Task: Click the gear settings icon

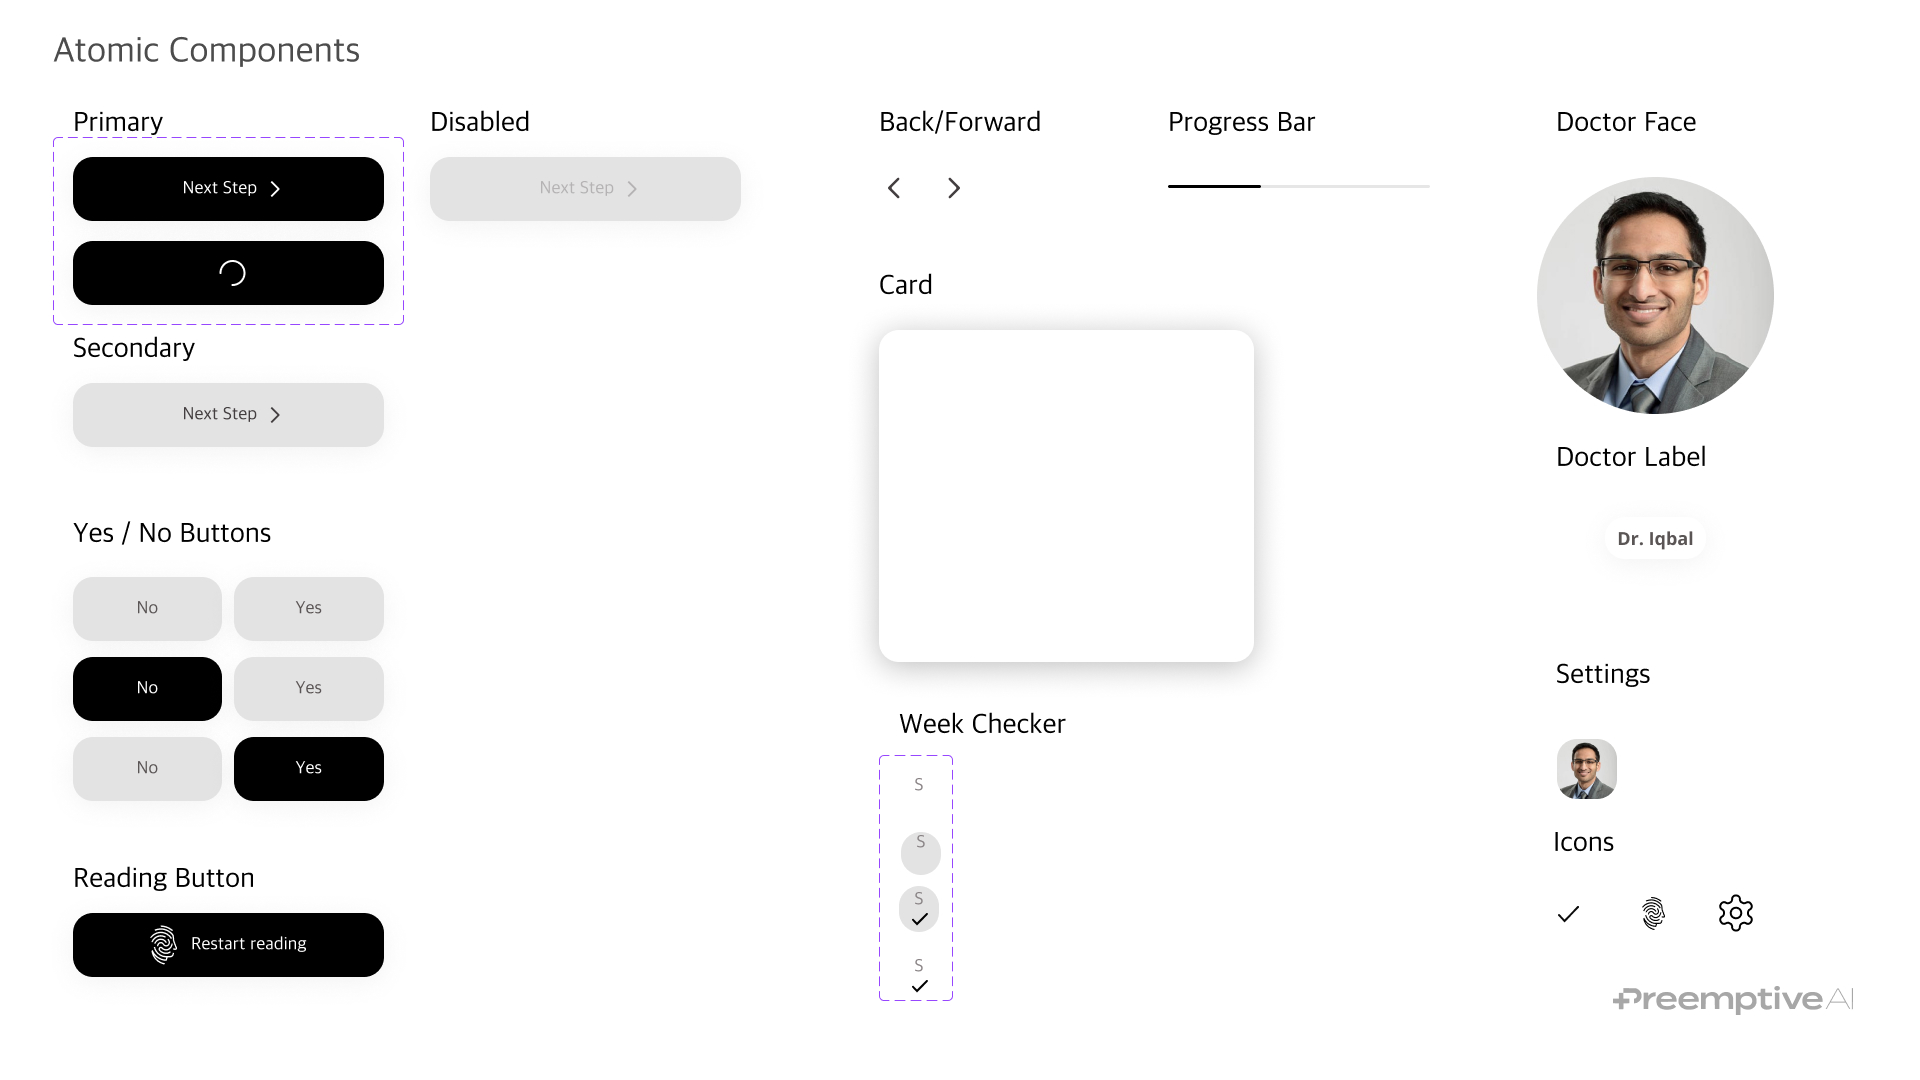Action: tap(1736, 913)
